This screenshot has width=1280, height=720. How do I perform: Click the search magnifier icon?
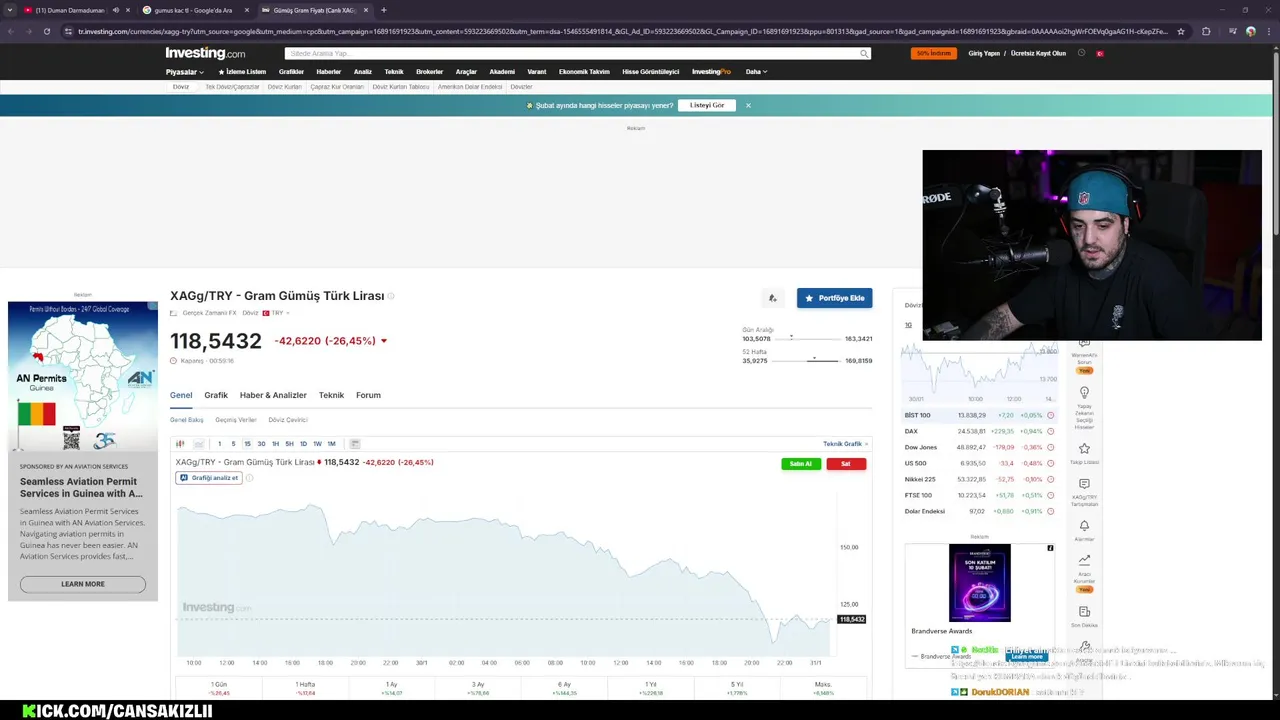click(864, 53)
